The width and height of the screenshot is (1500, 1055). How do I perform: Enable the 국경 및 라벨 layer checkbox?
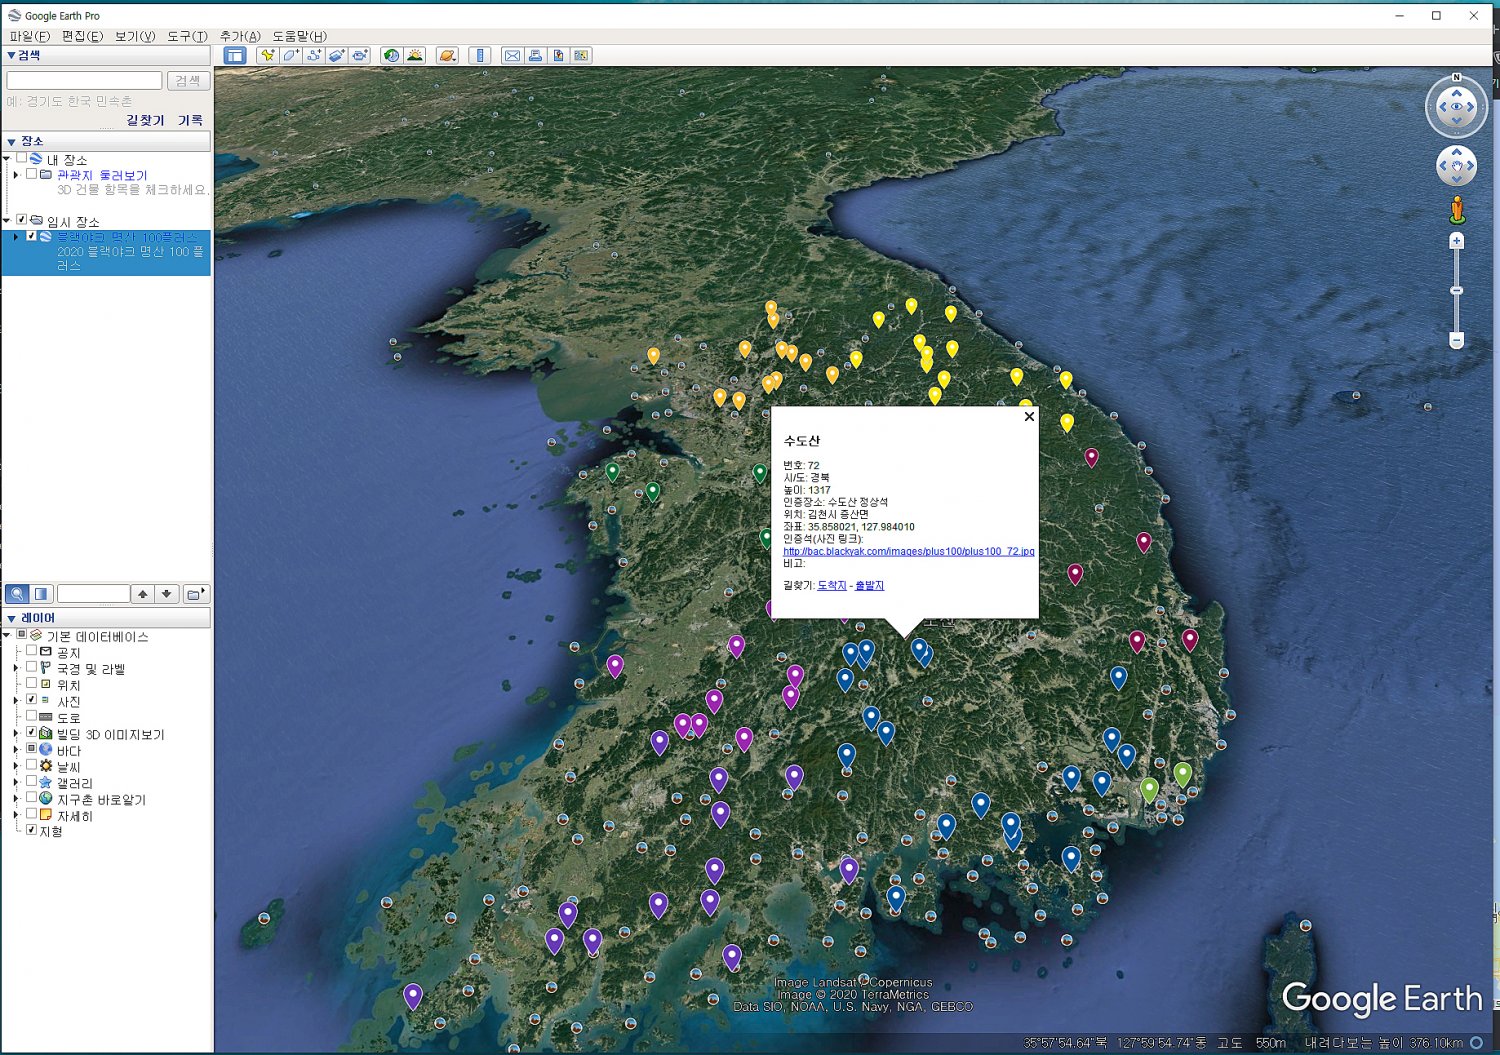[32, 667]
